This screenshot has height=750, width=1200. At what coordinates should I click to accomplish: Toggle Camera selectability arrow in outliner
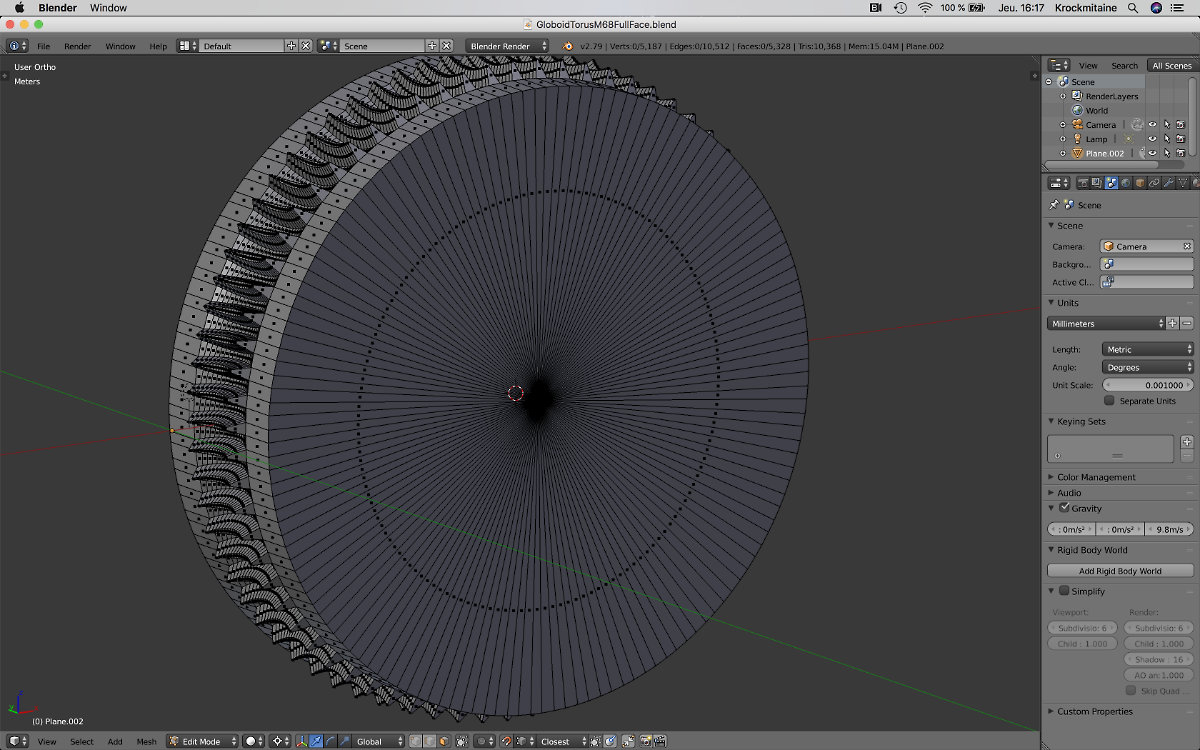(x=1166, y=125)
